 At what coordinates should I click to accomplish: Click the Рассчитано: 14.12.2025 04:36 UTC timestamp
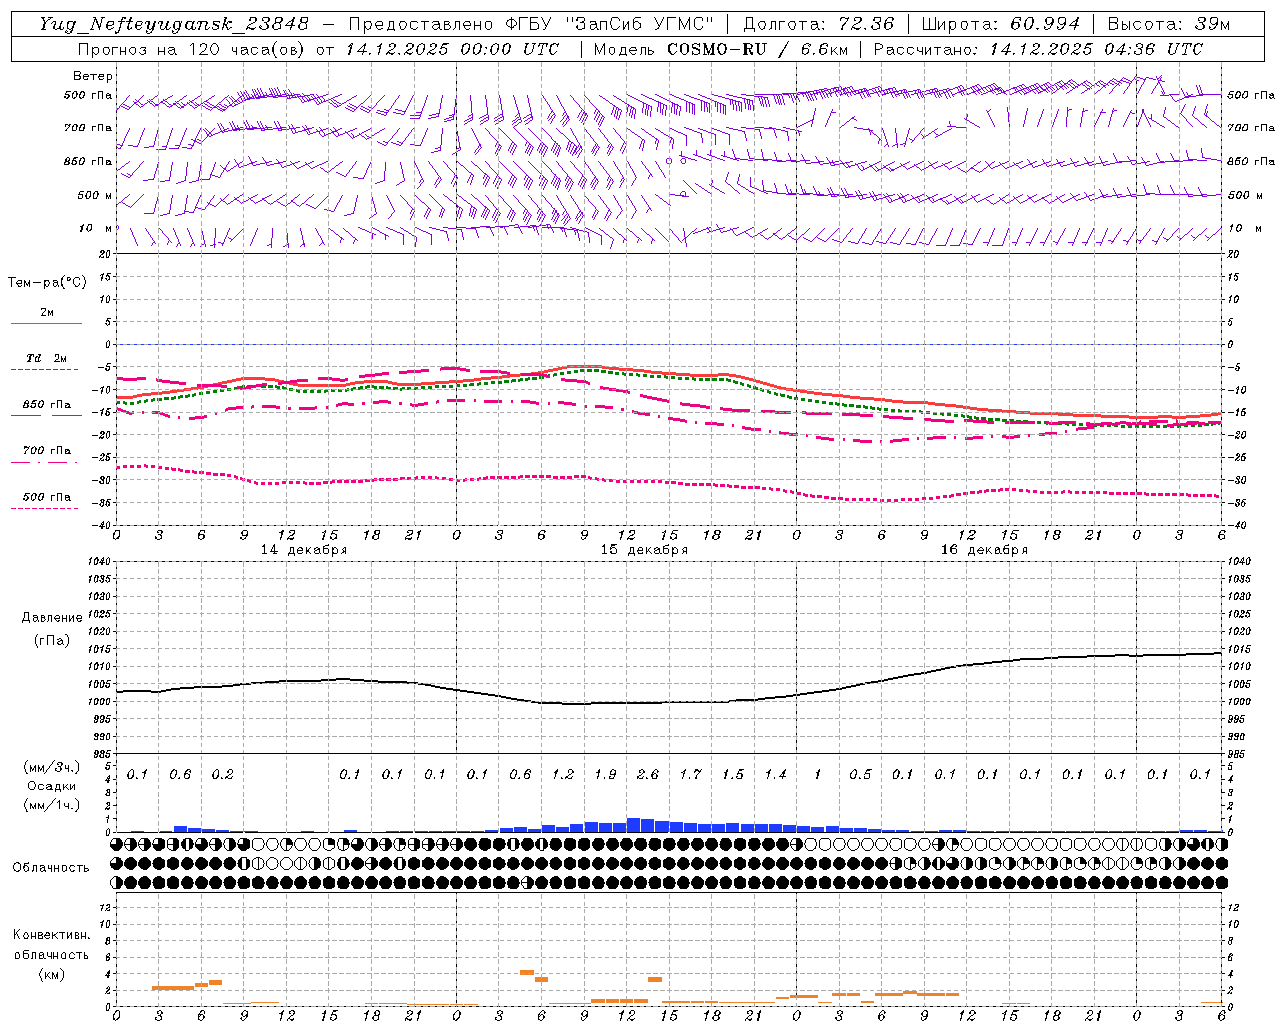click(x=1038, y=49)
